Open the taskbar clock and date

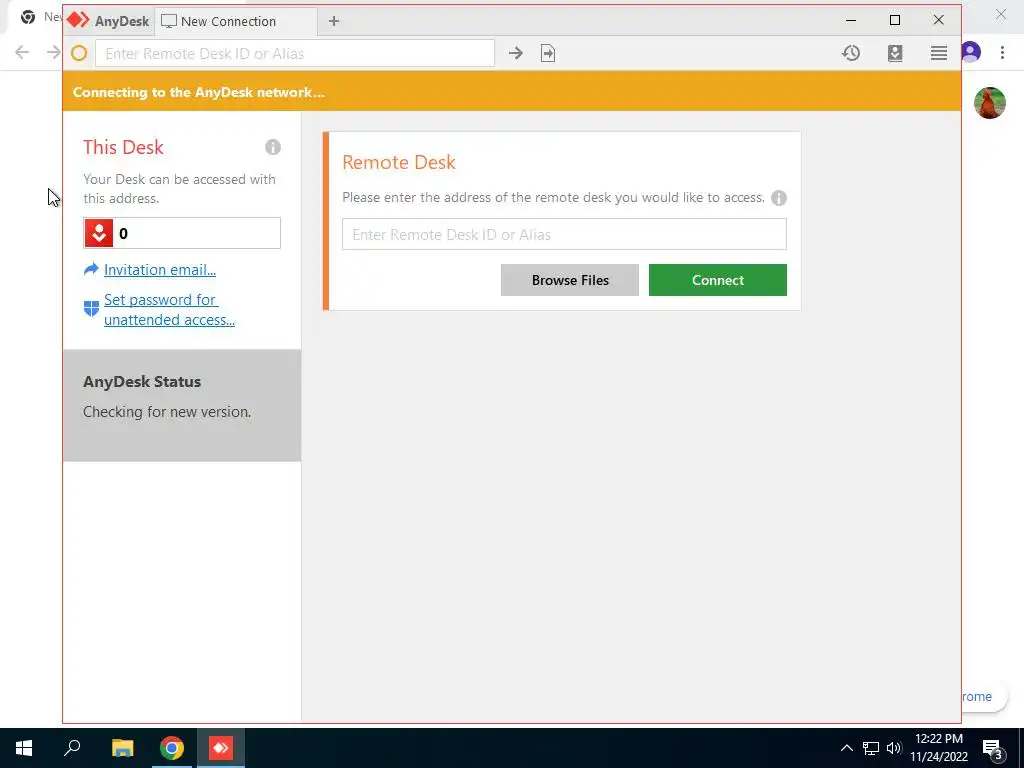click(x=939, y=748)
